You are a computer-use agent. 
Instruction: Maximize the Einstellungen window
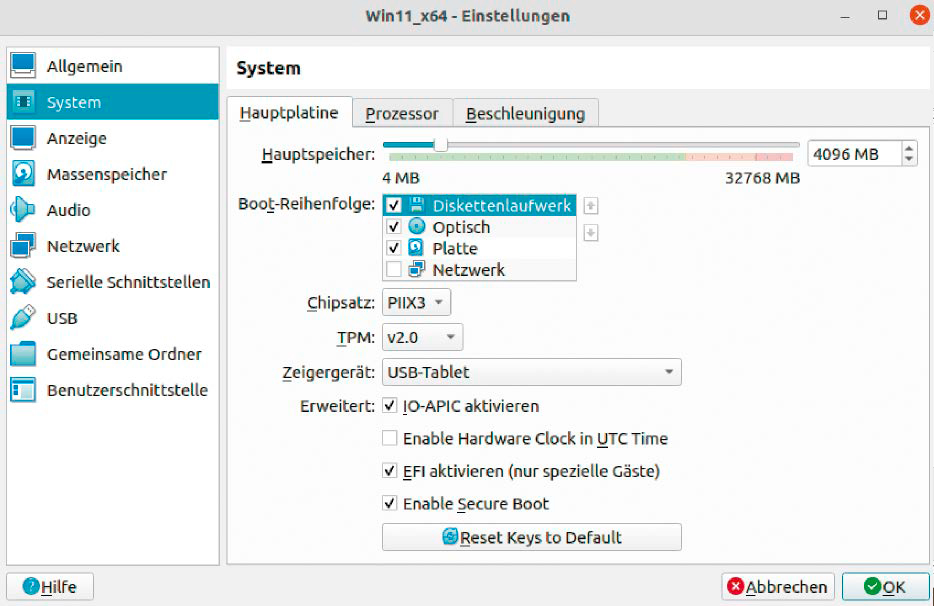click(x=882, y=15)
